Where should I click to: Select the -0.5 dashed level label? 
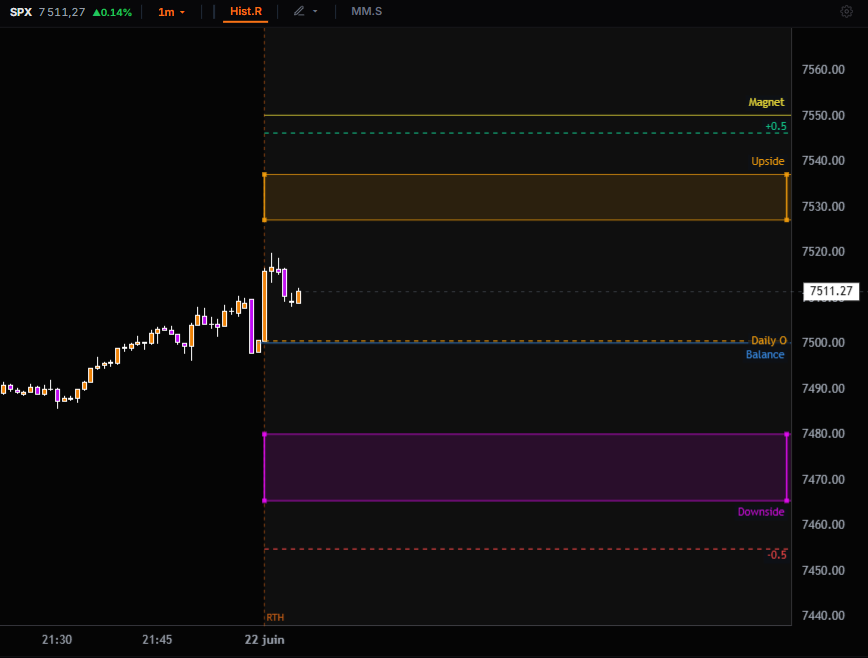(777, 555)
